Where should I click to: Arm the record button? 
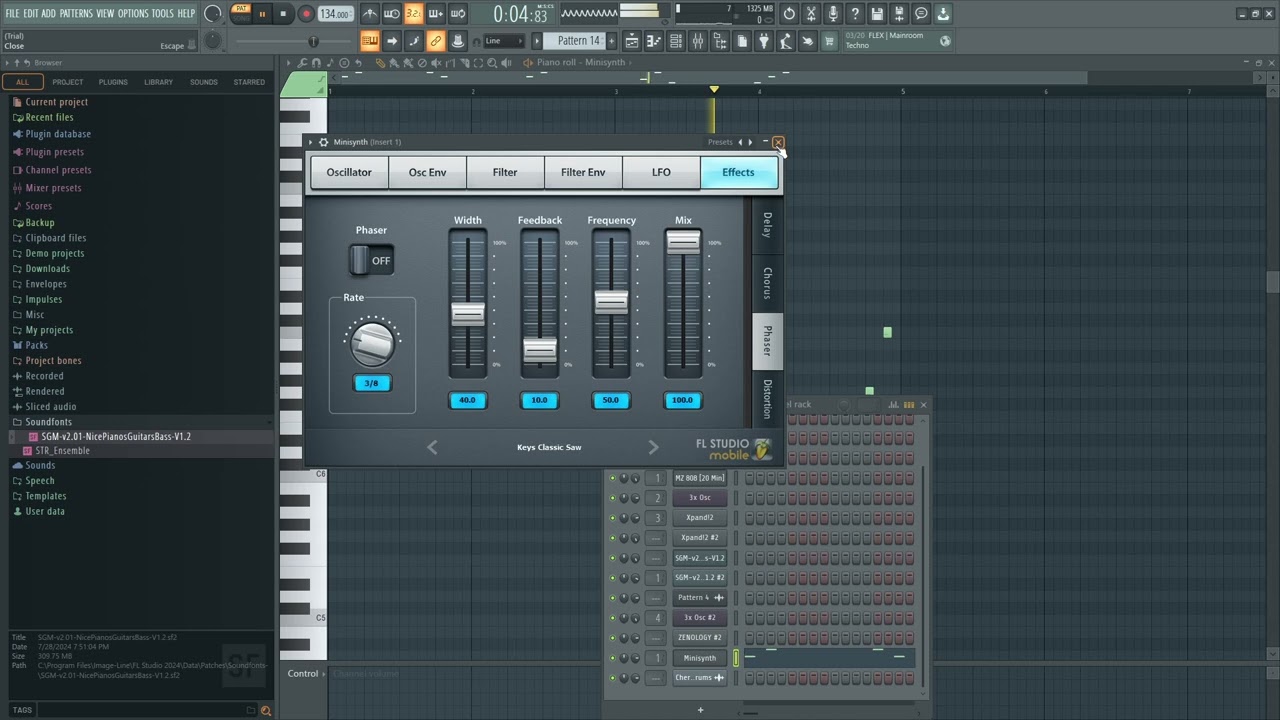pos(306,14)
